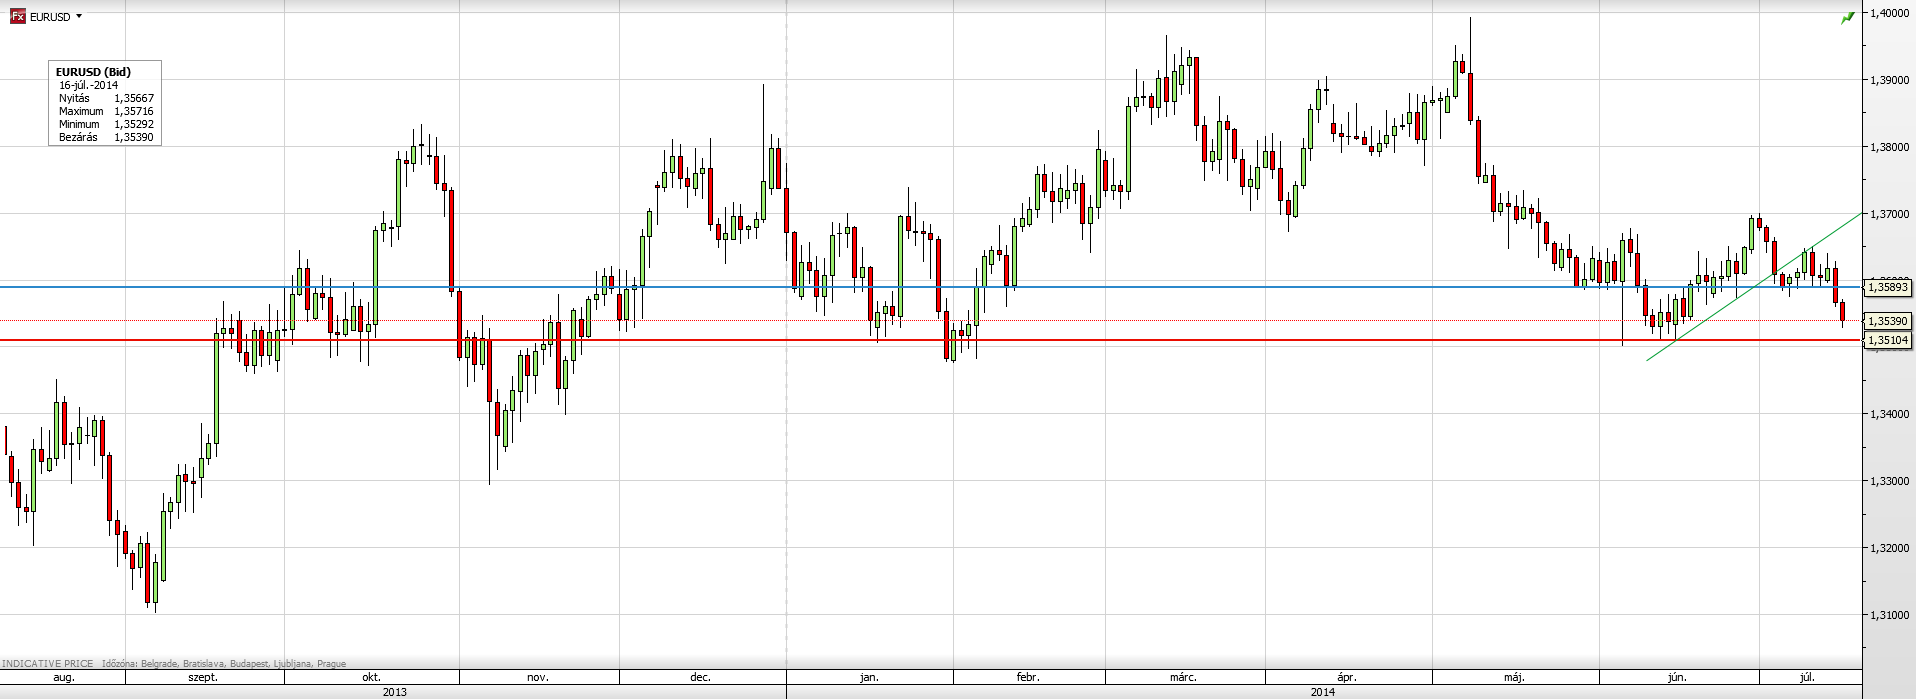Click the 'Bezárás' value 1,35390
Screen dimensions: 1916x699
[x=133, y=137]
